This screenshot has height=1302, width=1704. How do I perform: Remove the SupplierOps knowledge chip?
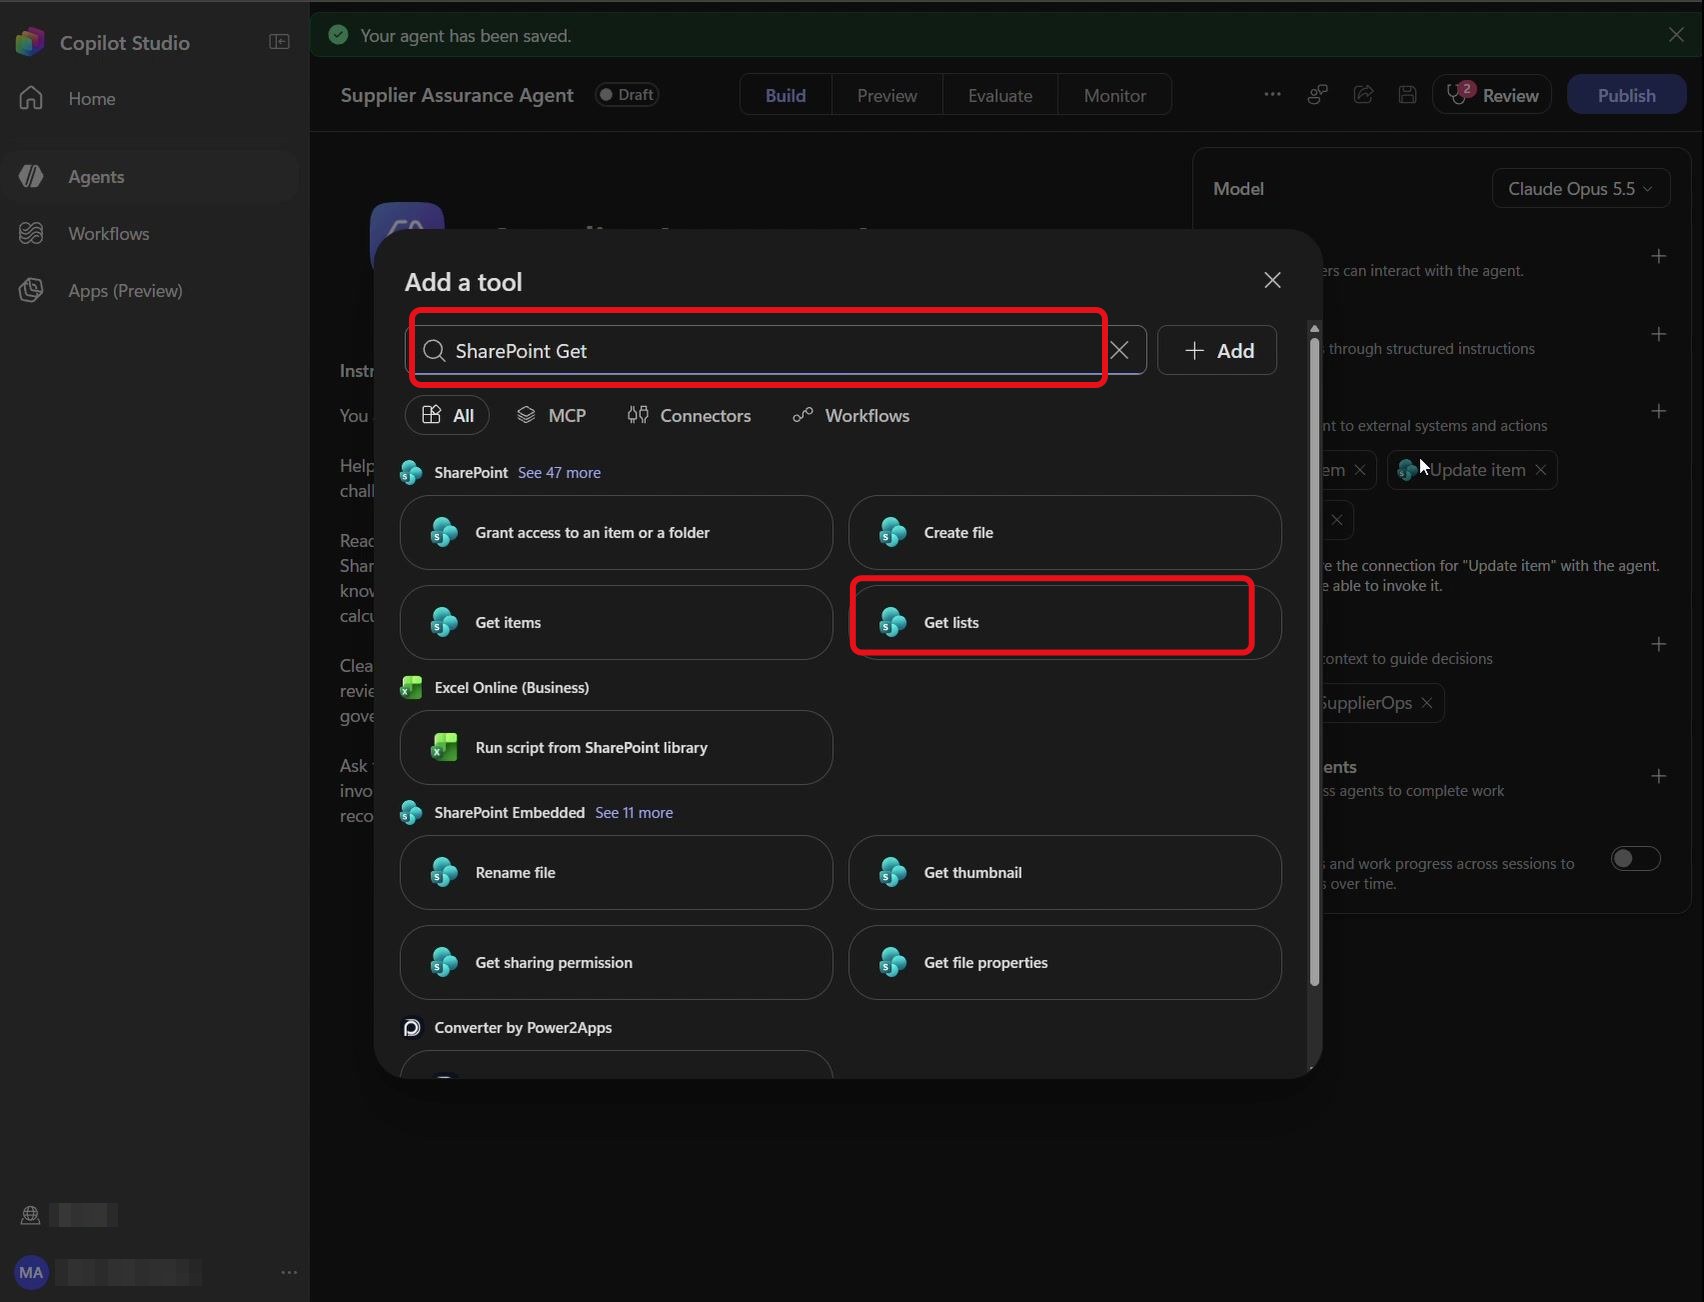click(1427, 703)
